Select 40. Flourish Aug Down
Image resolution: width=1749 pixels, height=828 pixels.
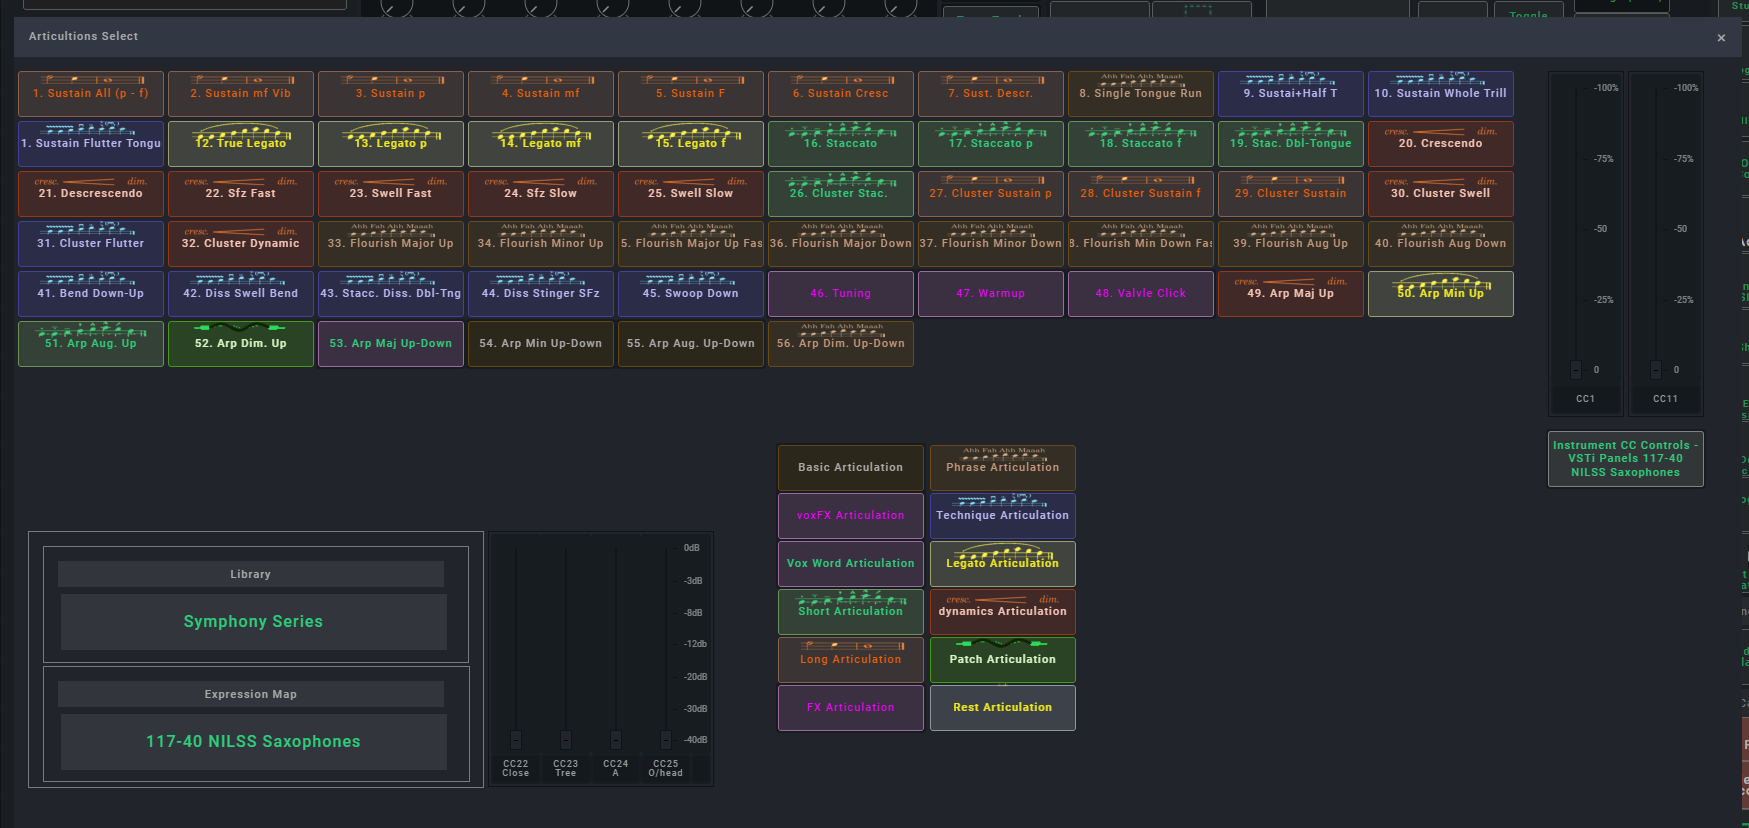pyautogui.click(x=1441, y=244)
